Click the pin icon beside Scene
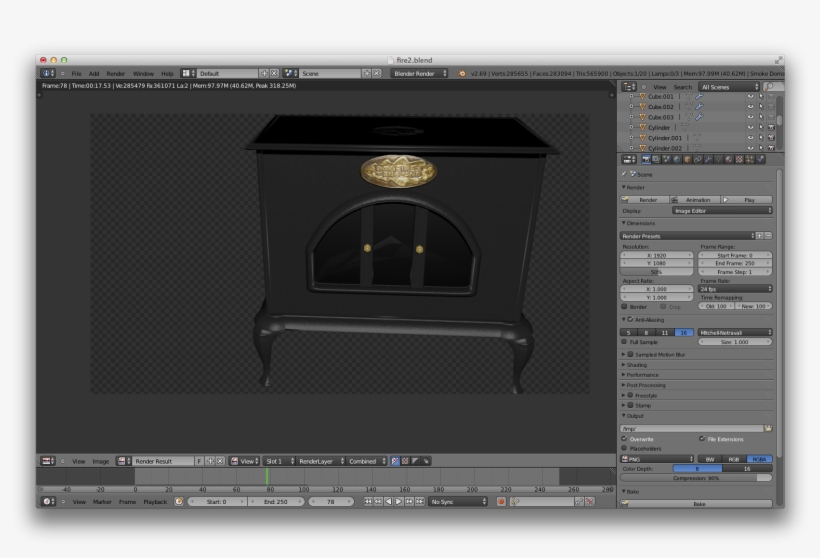This screenshot has width=820, height=558. click(624, 174)
